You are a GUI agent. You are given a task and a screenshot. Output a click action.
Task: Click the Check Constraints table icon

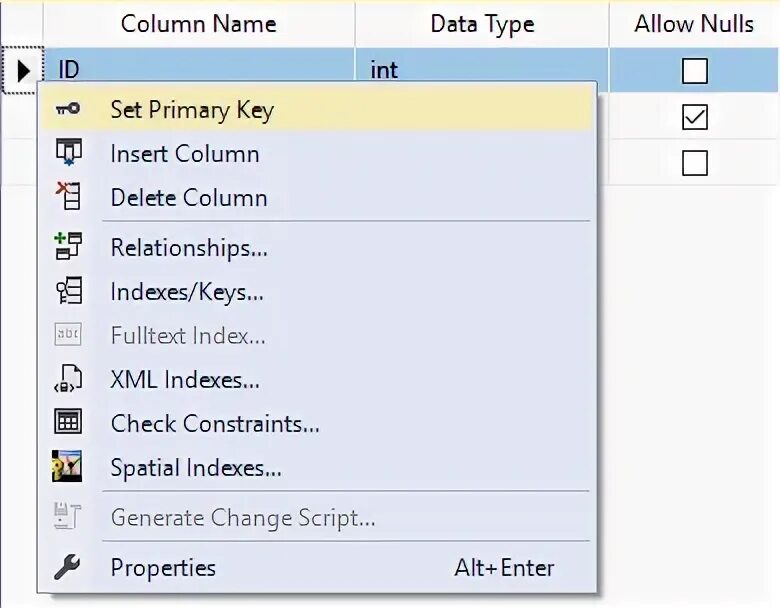67,422
